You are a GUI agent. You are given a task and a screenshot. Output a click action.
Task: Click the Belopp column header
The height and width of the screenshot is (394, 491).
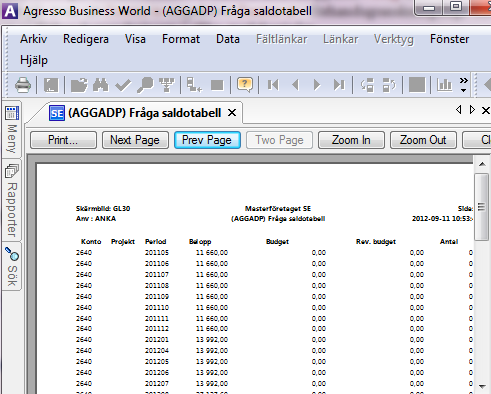pos(200,242)
